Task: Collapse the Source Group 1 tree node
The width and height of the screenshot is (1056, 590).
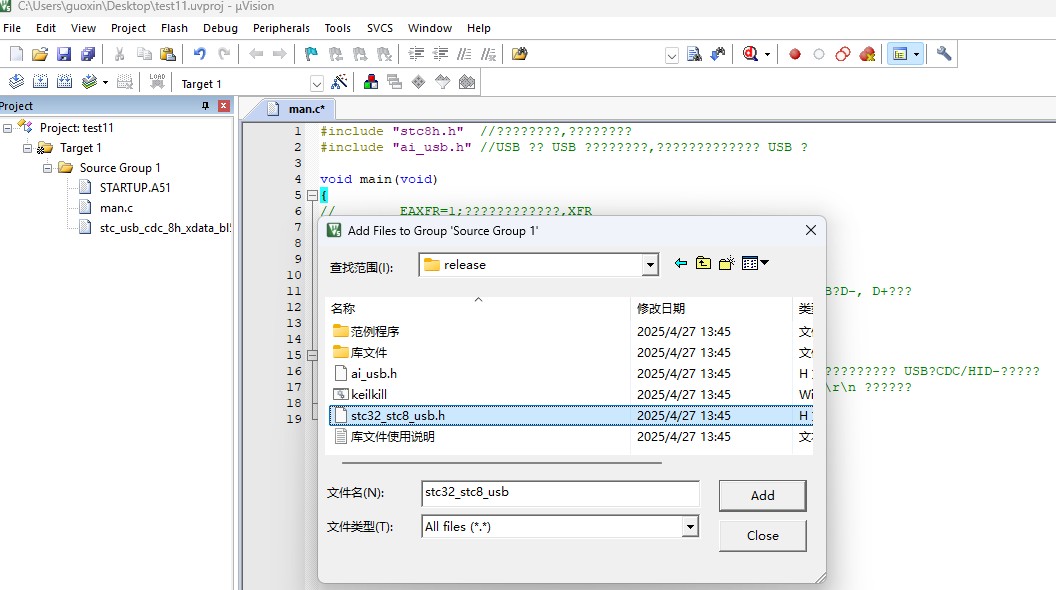Action: (x=48, y=168)
